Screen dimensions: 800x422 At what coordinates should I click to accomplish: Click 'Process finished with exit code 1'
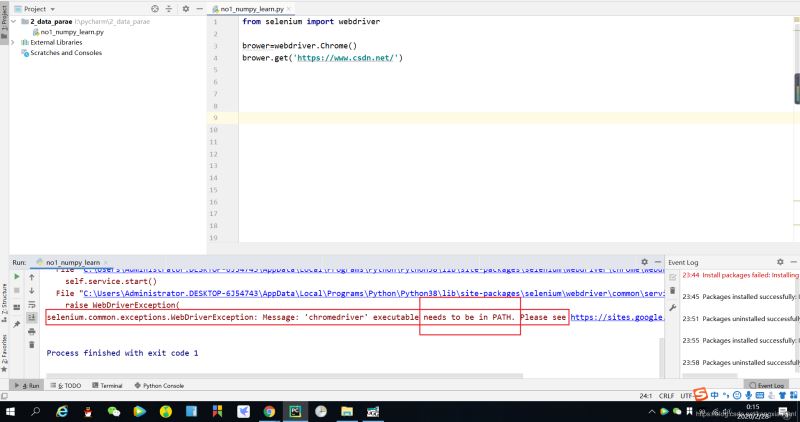point(122,353)
